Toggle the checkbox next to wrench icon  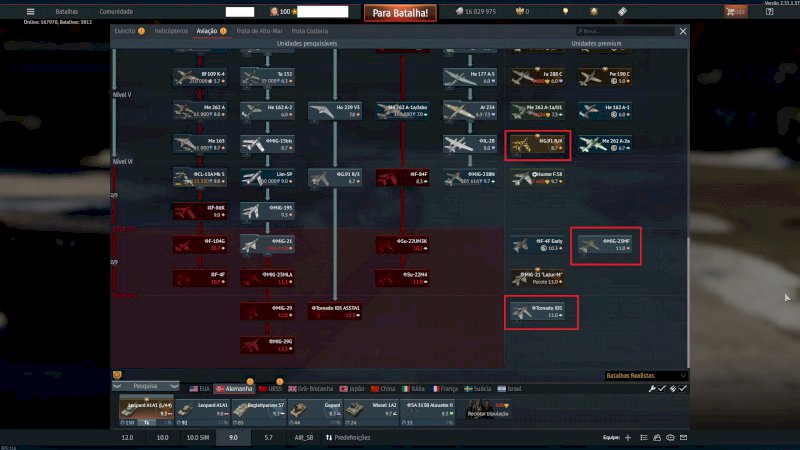662,389
